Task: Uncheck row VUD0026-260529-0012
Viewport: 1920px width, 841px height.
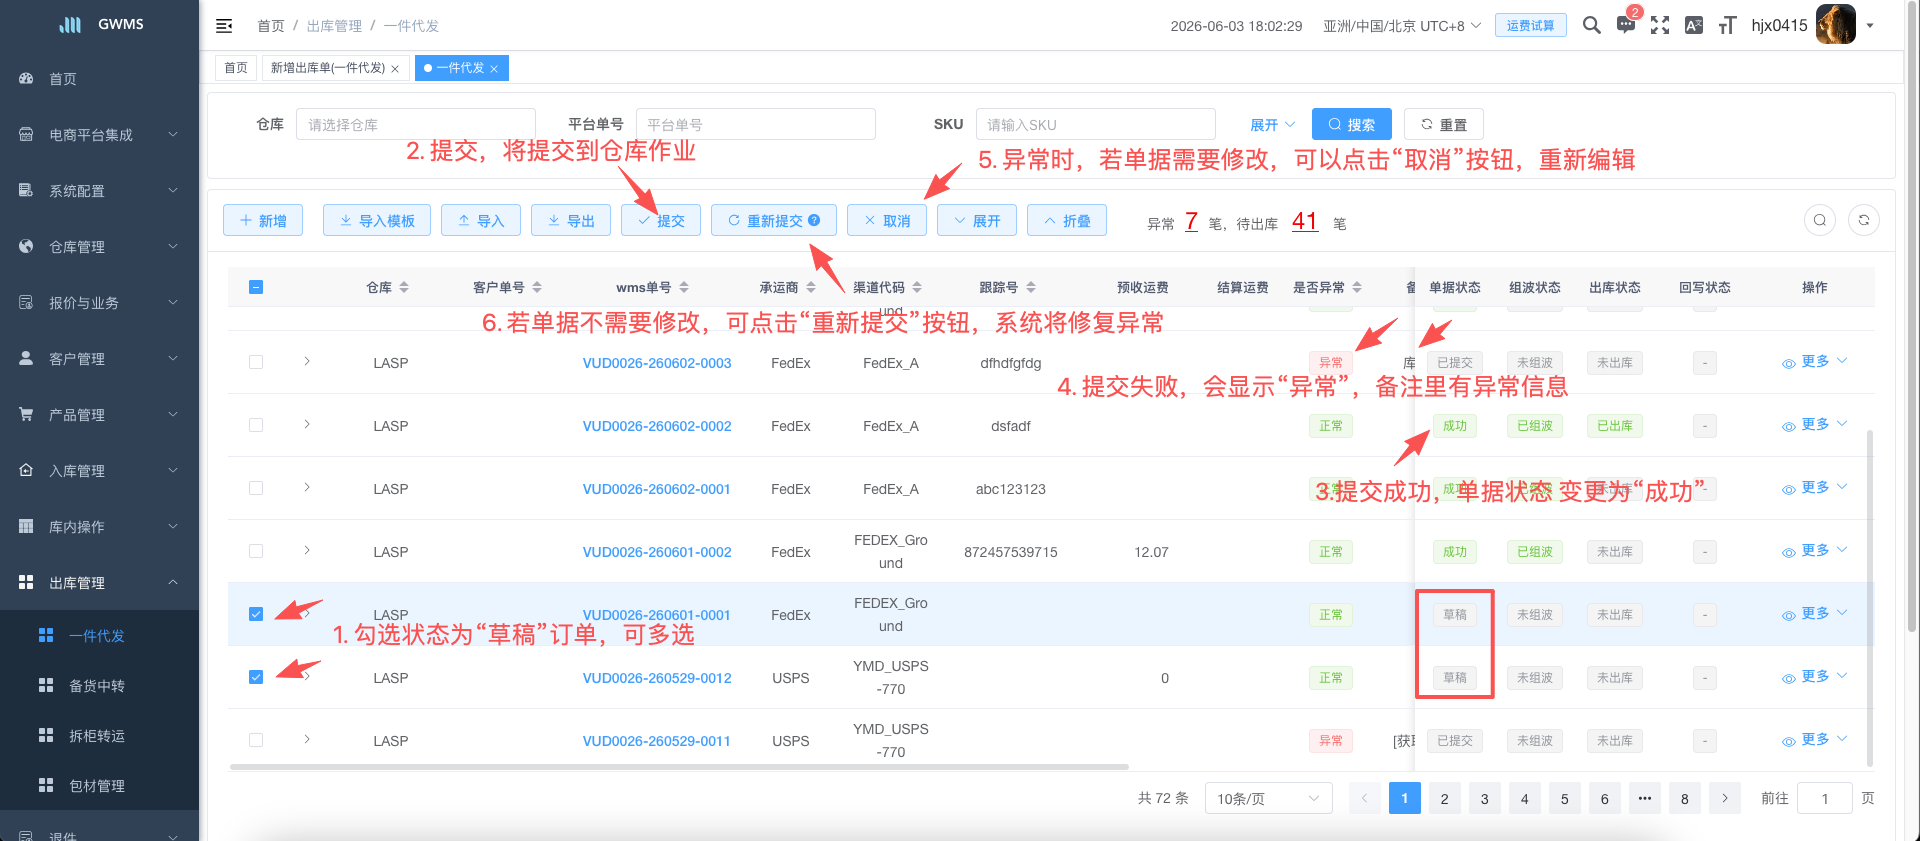Action: (256, 677)
